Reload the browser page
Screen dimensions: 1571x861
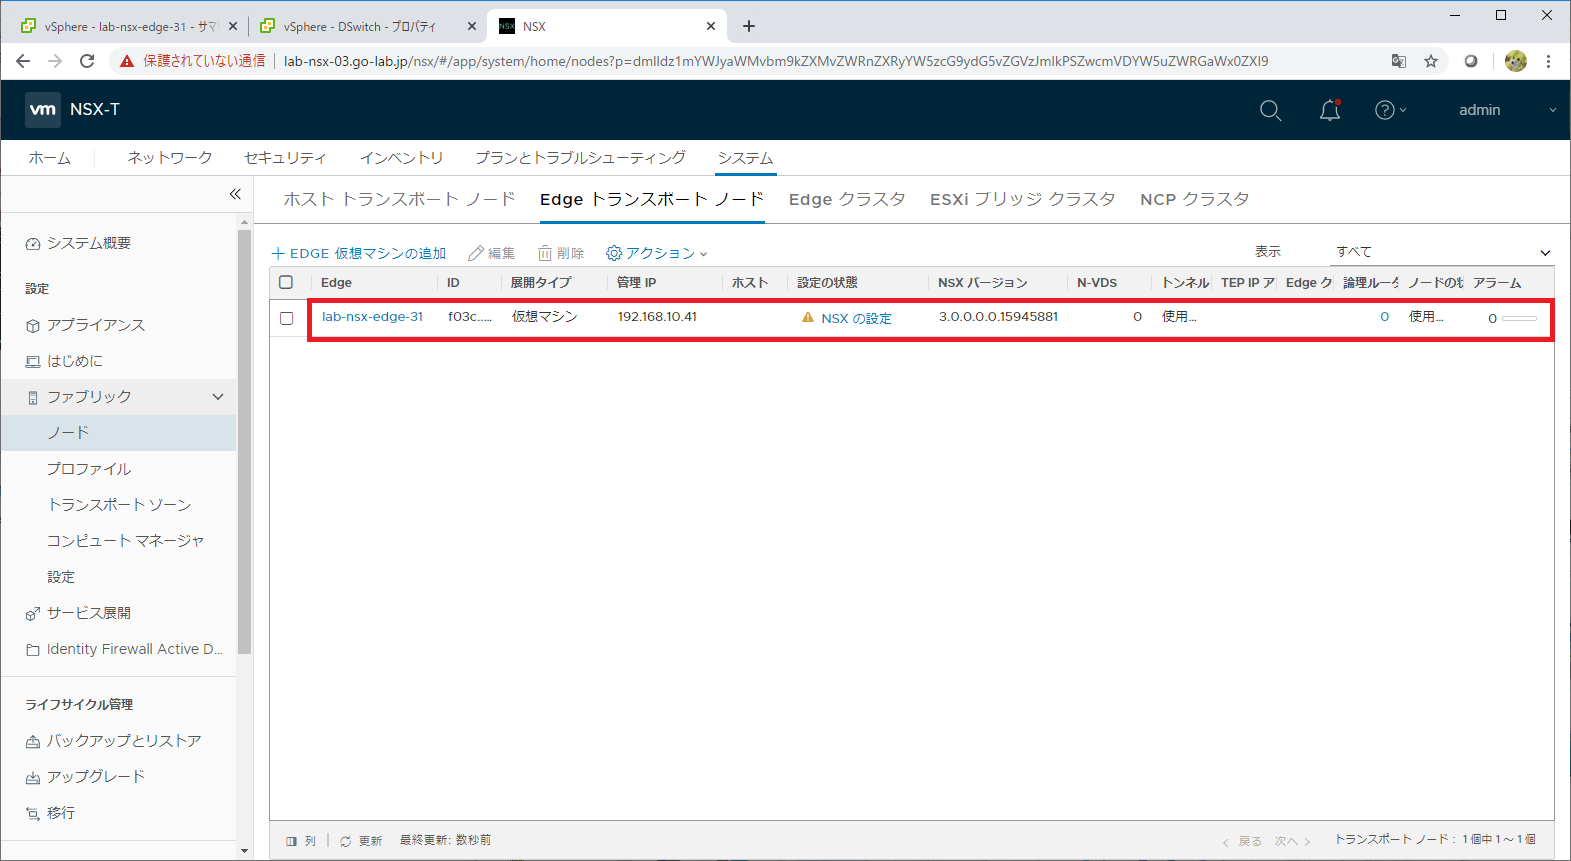(x=87, y=61)
